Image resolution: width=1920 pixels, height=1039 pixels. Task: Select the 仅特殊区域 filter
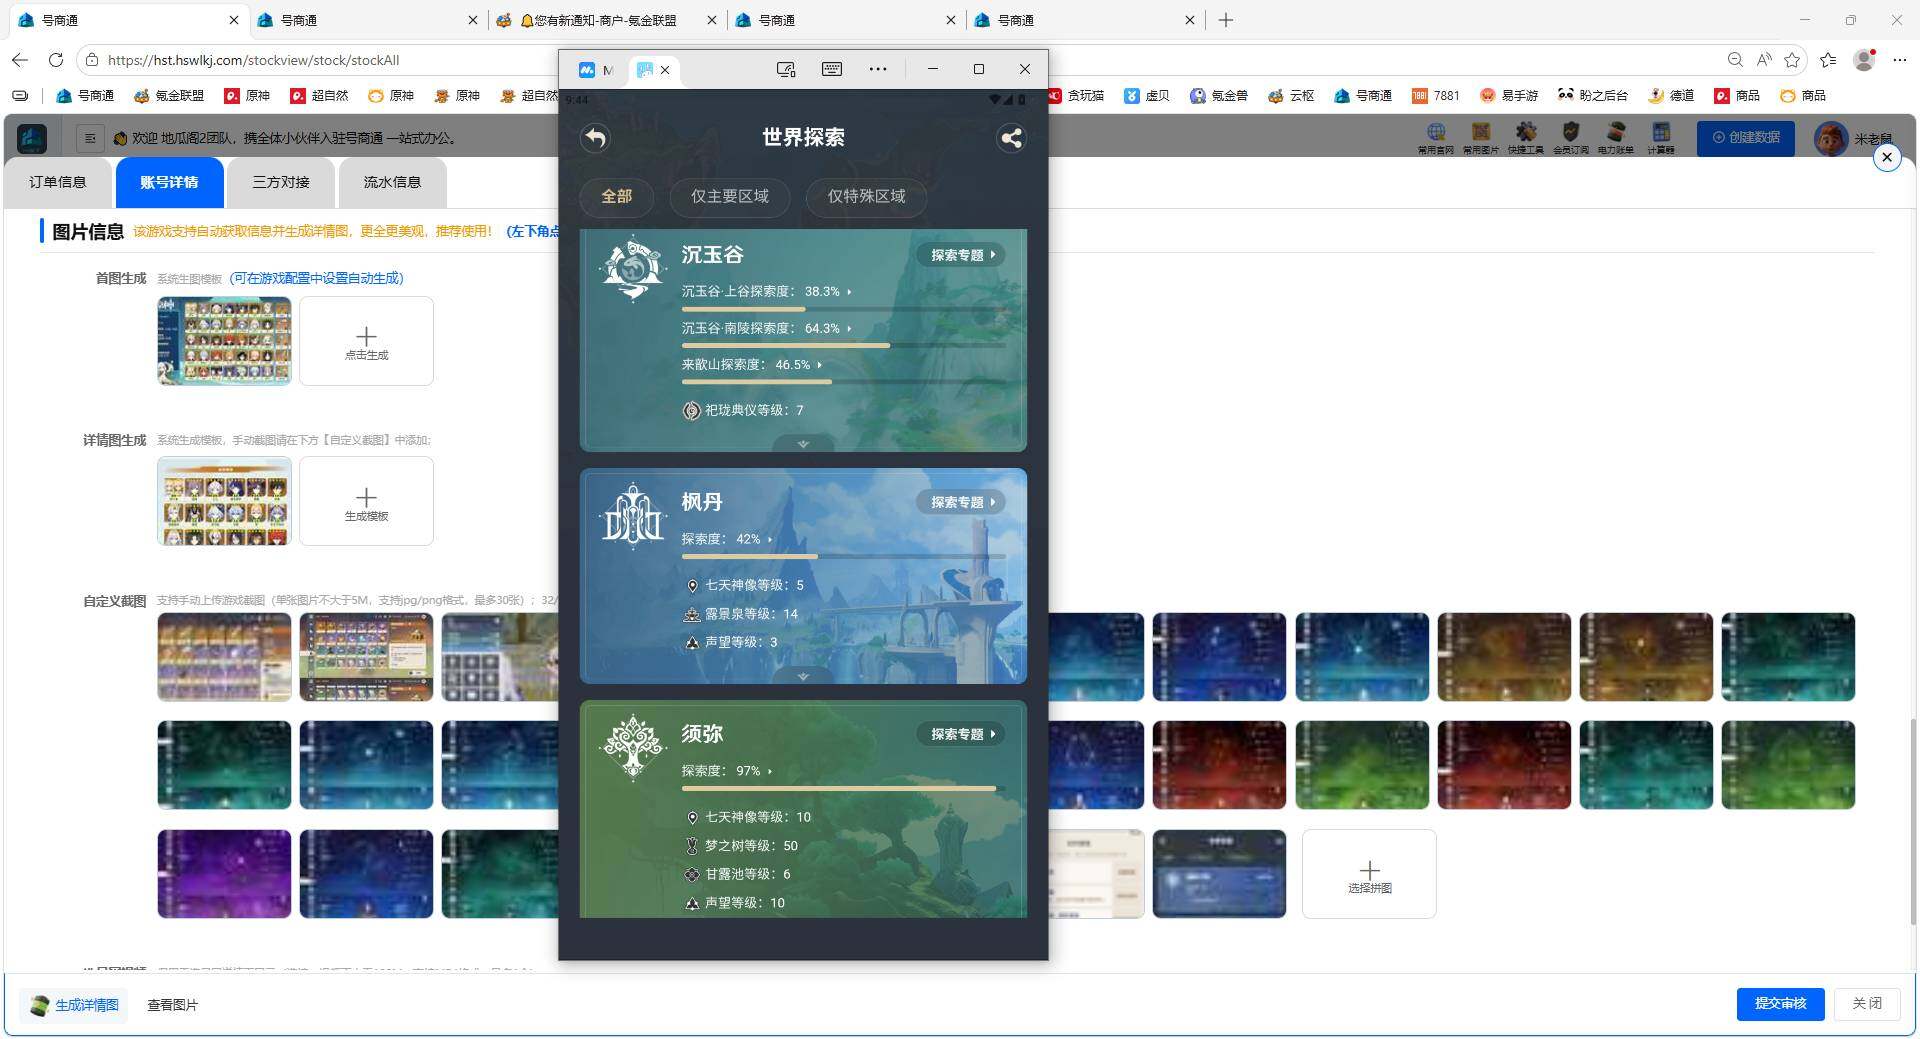pyautogui.click(x=866, y=196)
